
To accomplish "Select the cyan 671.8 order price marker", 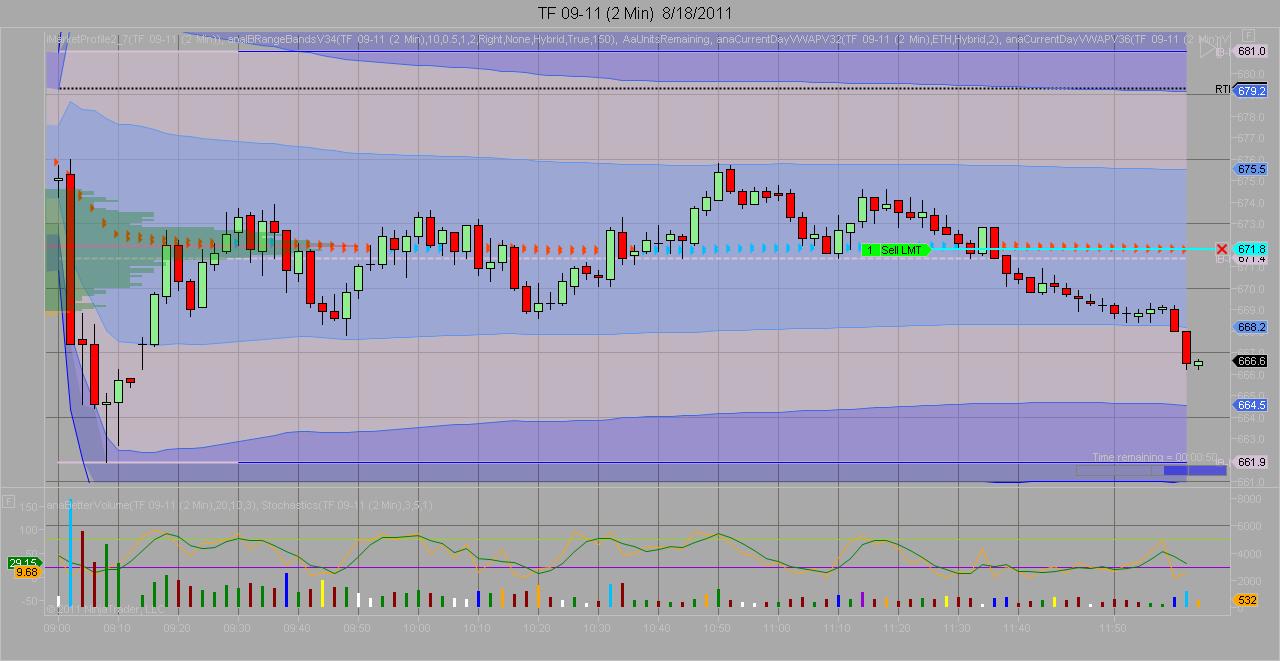I will (1252, 249).
